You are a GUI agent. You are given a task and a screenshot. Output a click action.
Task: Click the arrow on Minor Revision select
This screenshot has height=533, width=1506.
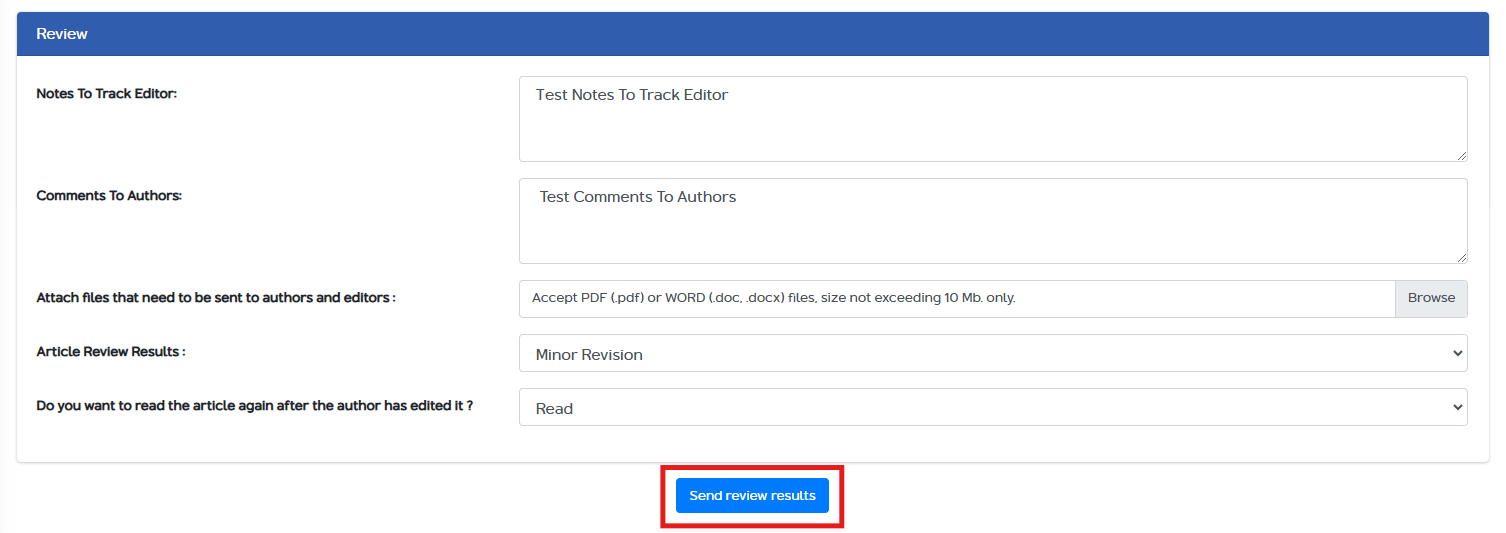click(x=1455, y=354)
